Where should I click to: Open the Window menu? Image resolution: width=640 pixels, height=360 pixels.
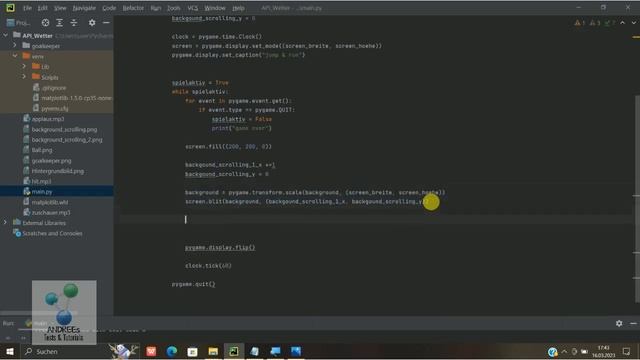click(215, 8)
